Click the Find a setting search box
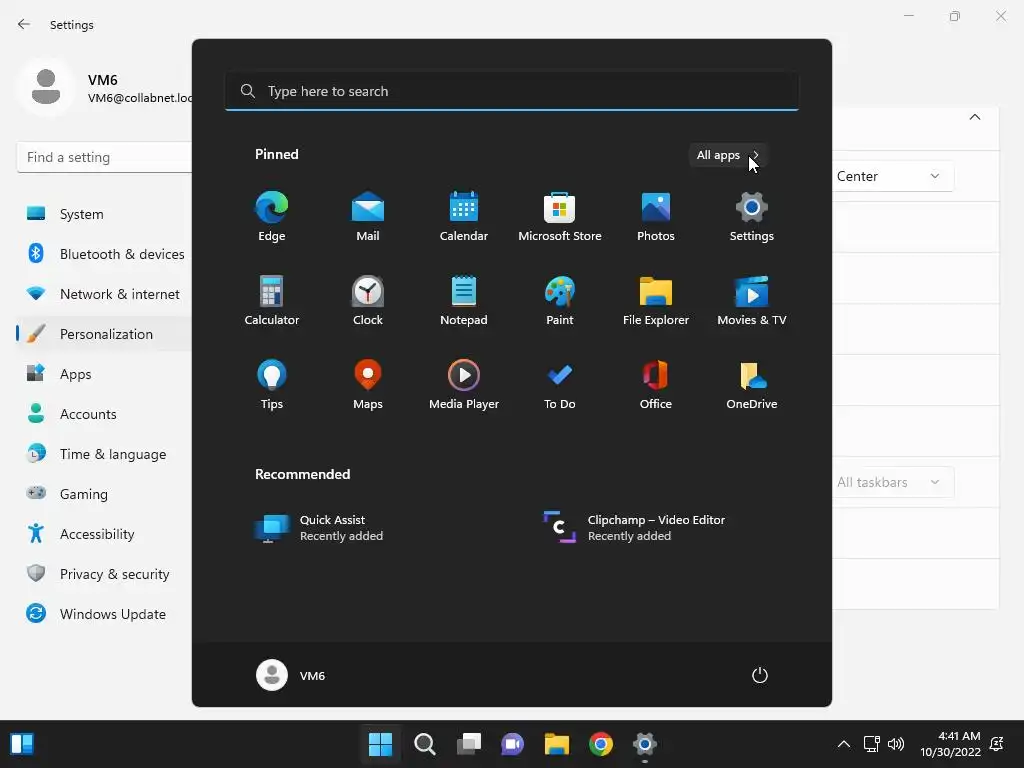The width and height of the screenshot is (1024, 768). point(104,157)
